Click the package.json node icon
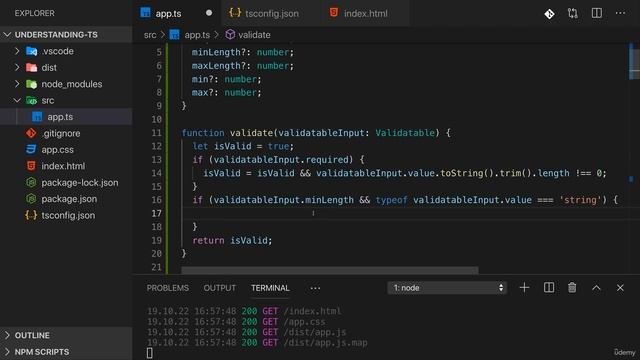This screenshot has height=360, width=640. tap(31, 199)
